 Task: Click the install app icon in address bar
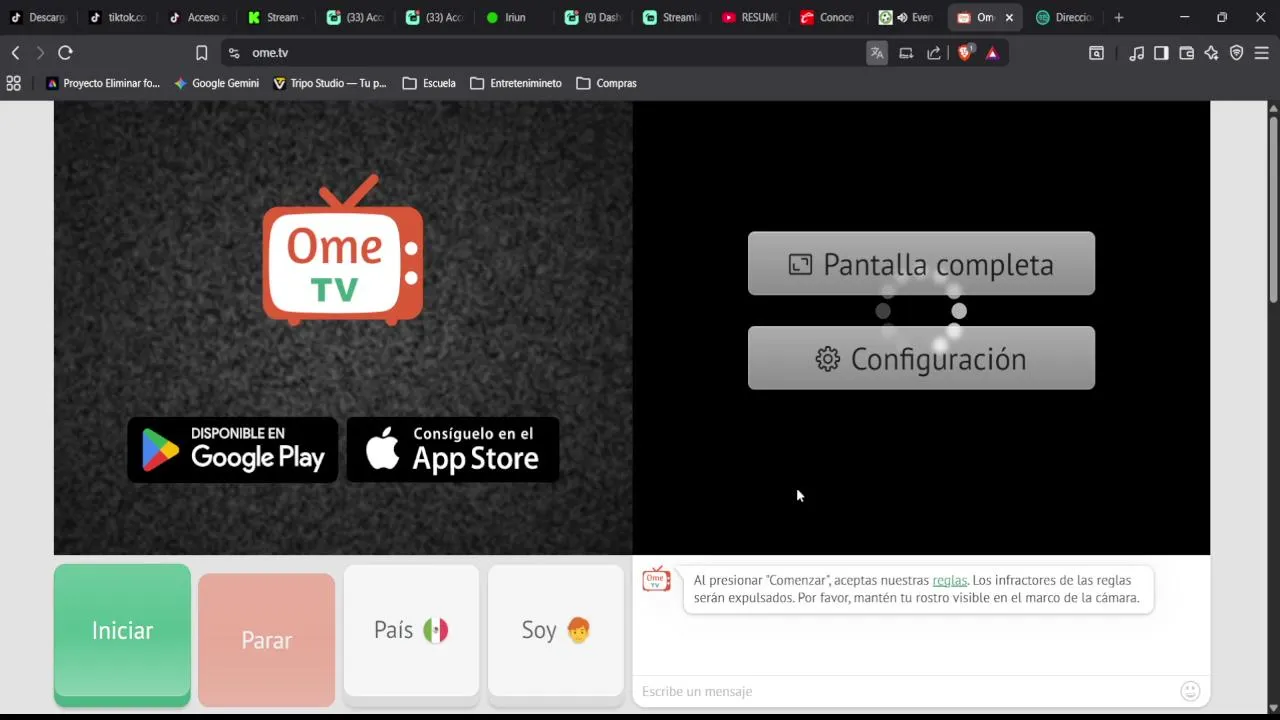(906, 53)
